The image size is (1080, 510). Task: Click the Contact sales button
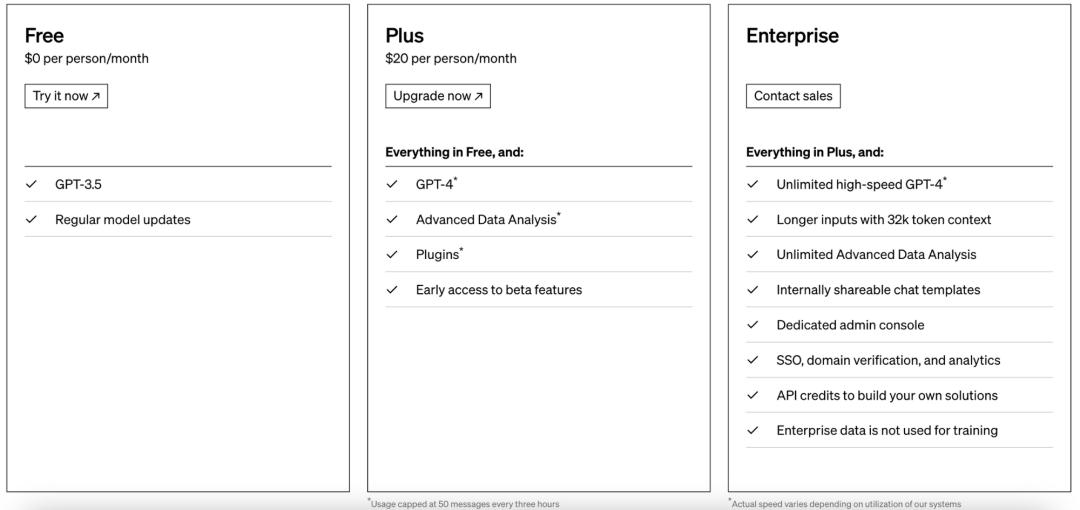tap(793, 96)
